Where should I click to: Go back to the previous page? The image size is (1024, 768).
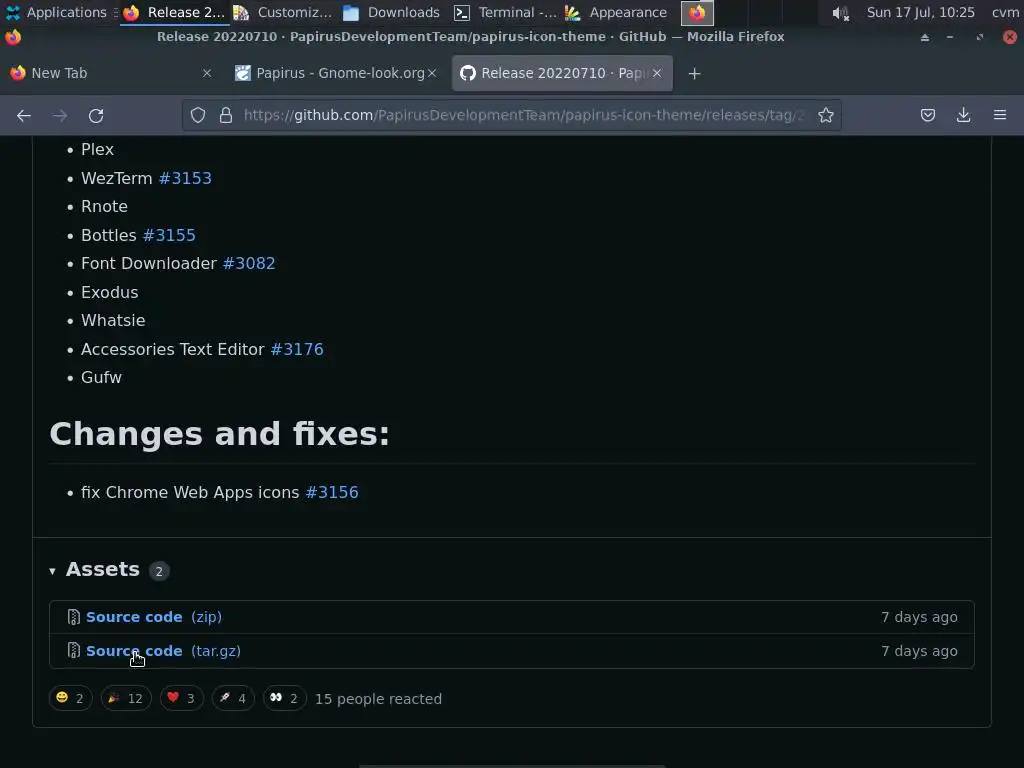pos(24,116)
